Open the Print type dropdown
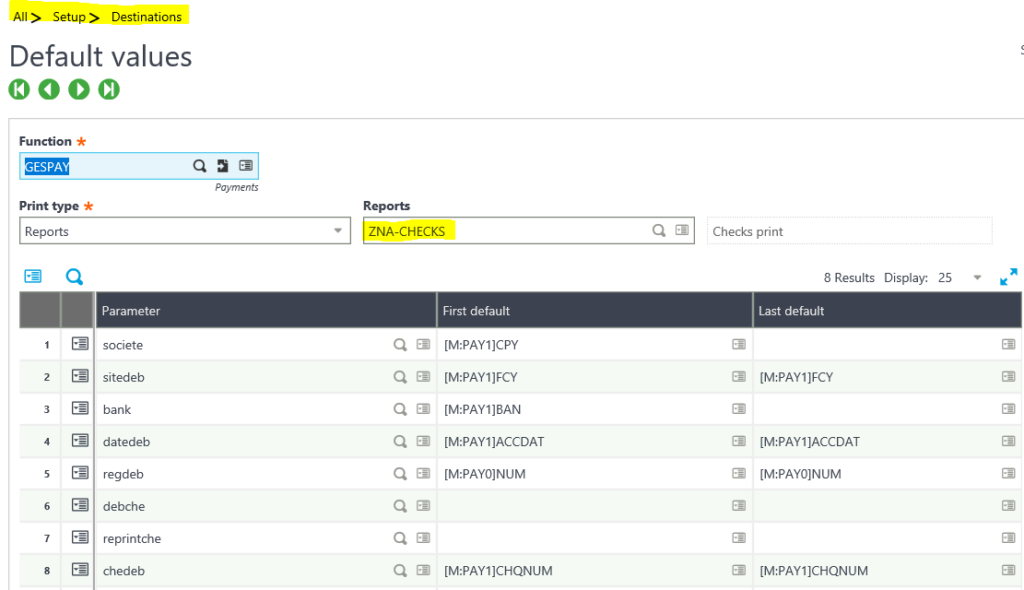This screenshot has height=590, width=1024. [x=337, y=230]
